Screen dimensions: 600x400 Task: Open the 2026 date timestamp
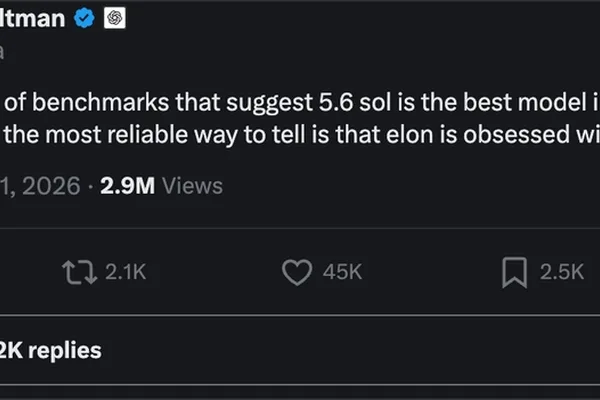40,186
